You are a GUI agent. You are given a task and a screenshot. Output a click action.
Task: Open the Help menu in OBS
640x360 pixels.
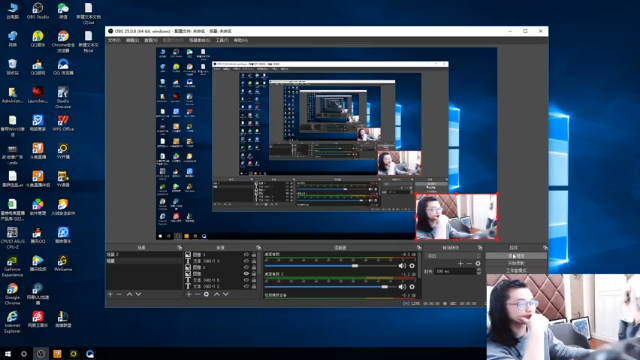(240, 40)
